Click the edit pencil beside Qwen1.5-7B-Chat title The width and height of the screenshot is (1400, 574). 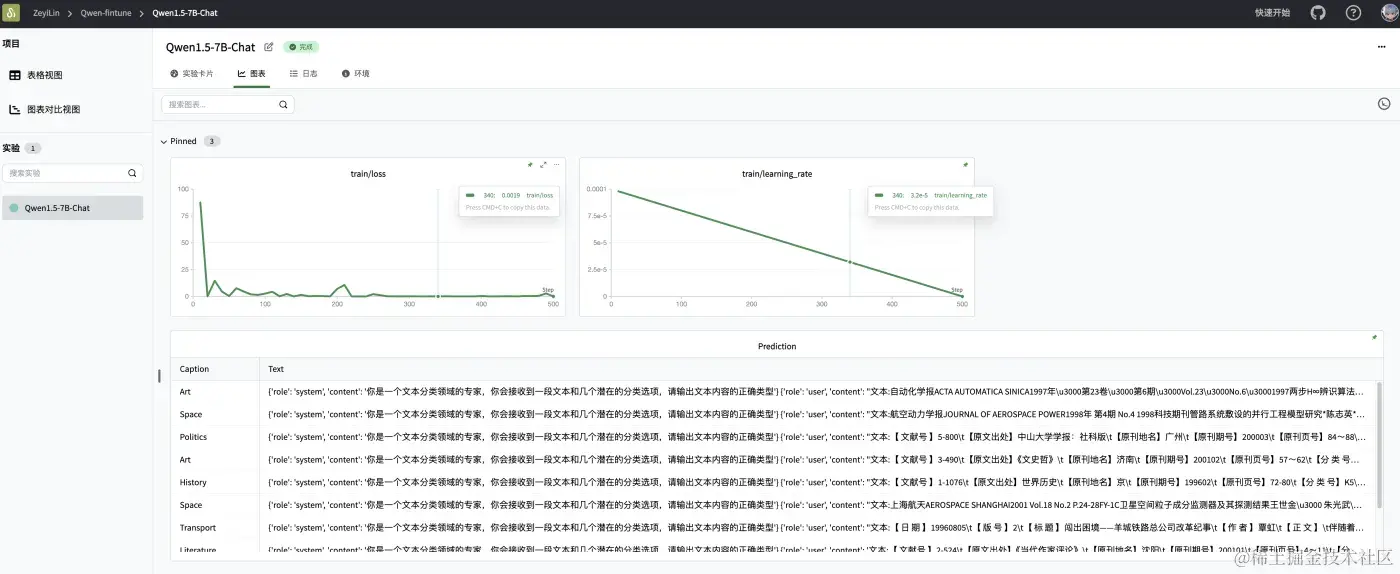tap(269, 47)
